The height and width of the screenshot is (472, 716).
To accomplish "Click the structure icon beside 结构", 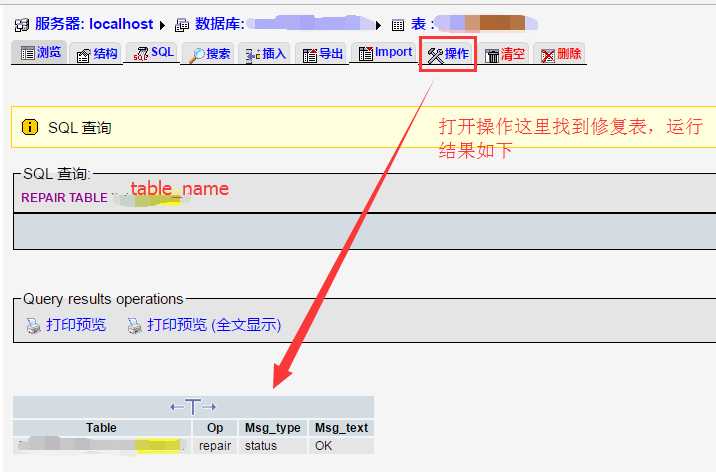I will point(83,56).
